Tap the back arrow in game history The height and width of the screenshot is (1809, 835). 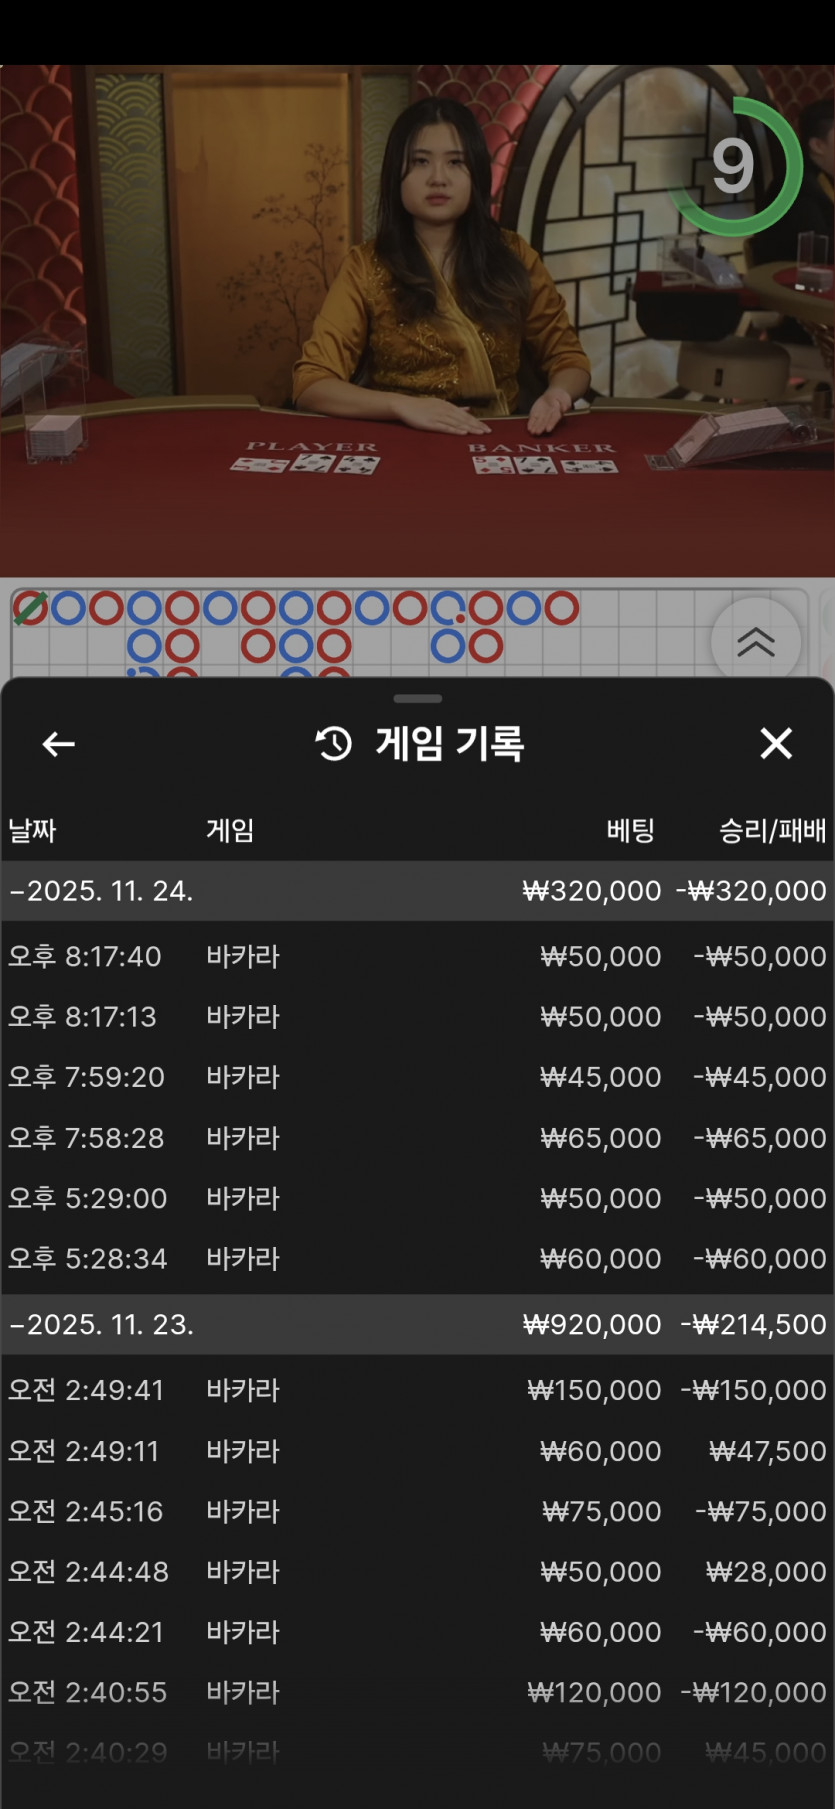[59, 744]
